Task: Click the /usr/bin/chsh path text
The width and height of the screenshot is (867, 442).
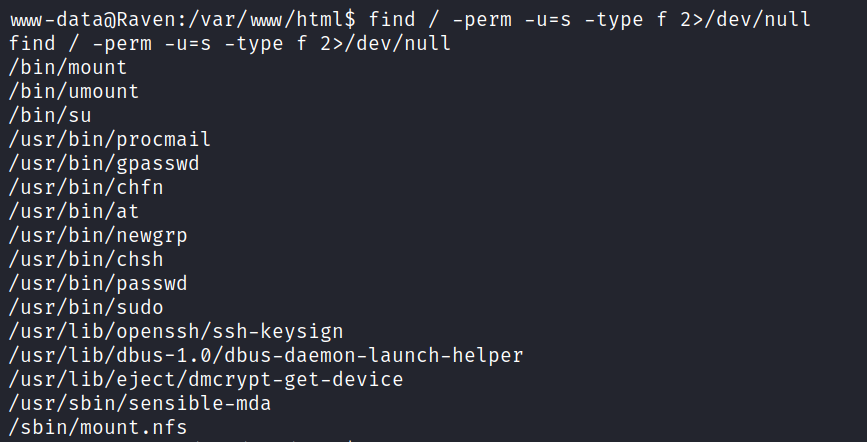Action: pyautogui.click(x=86, y=259)
